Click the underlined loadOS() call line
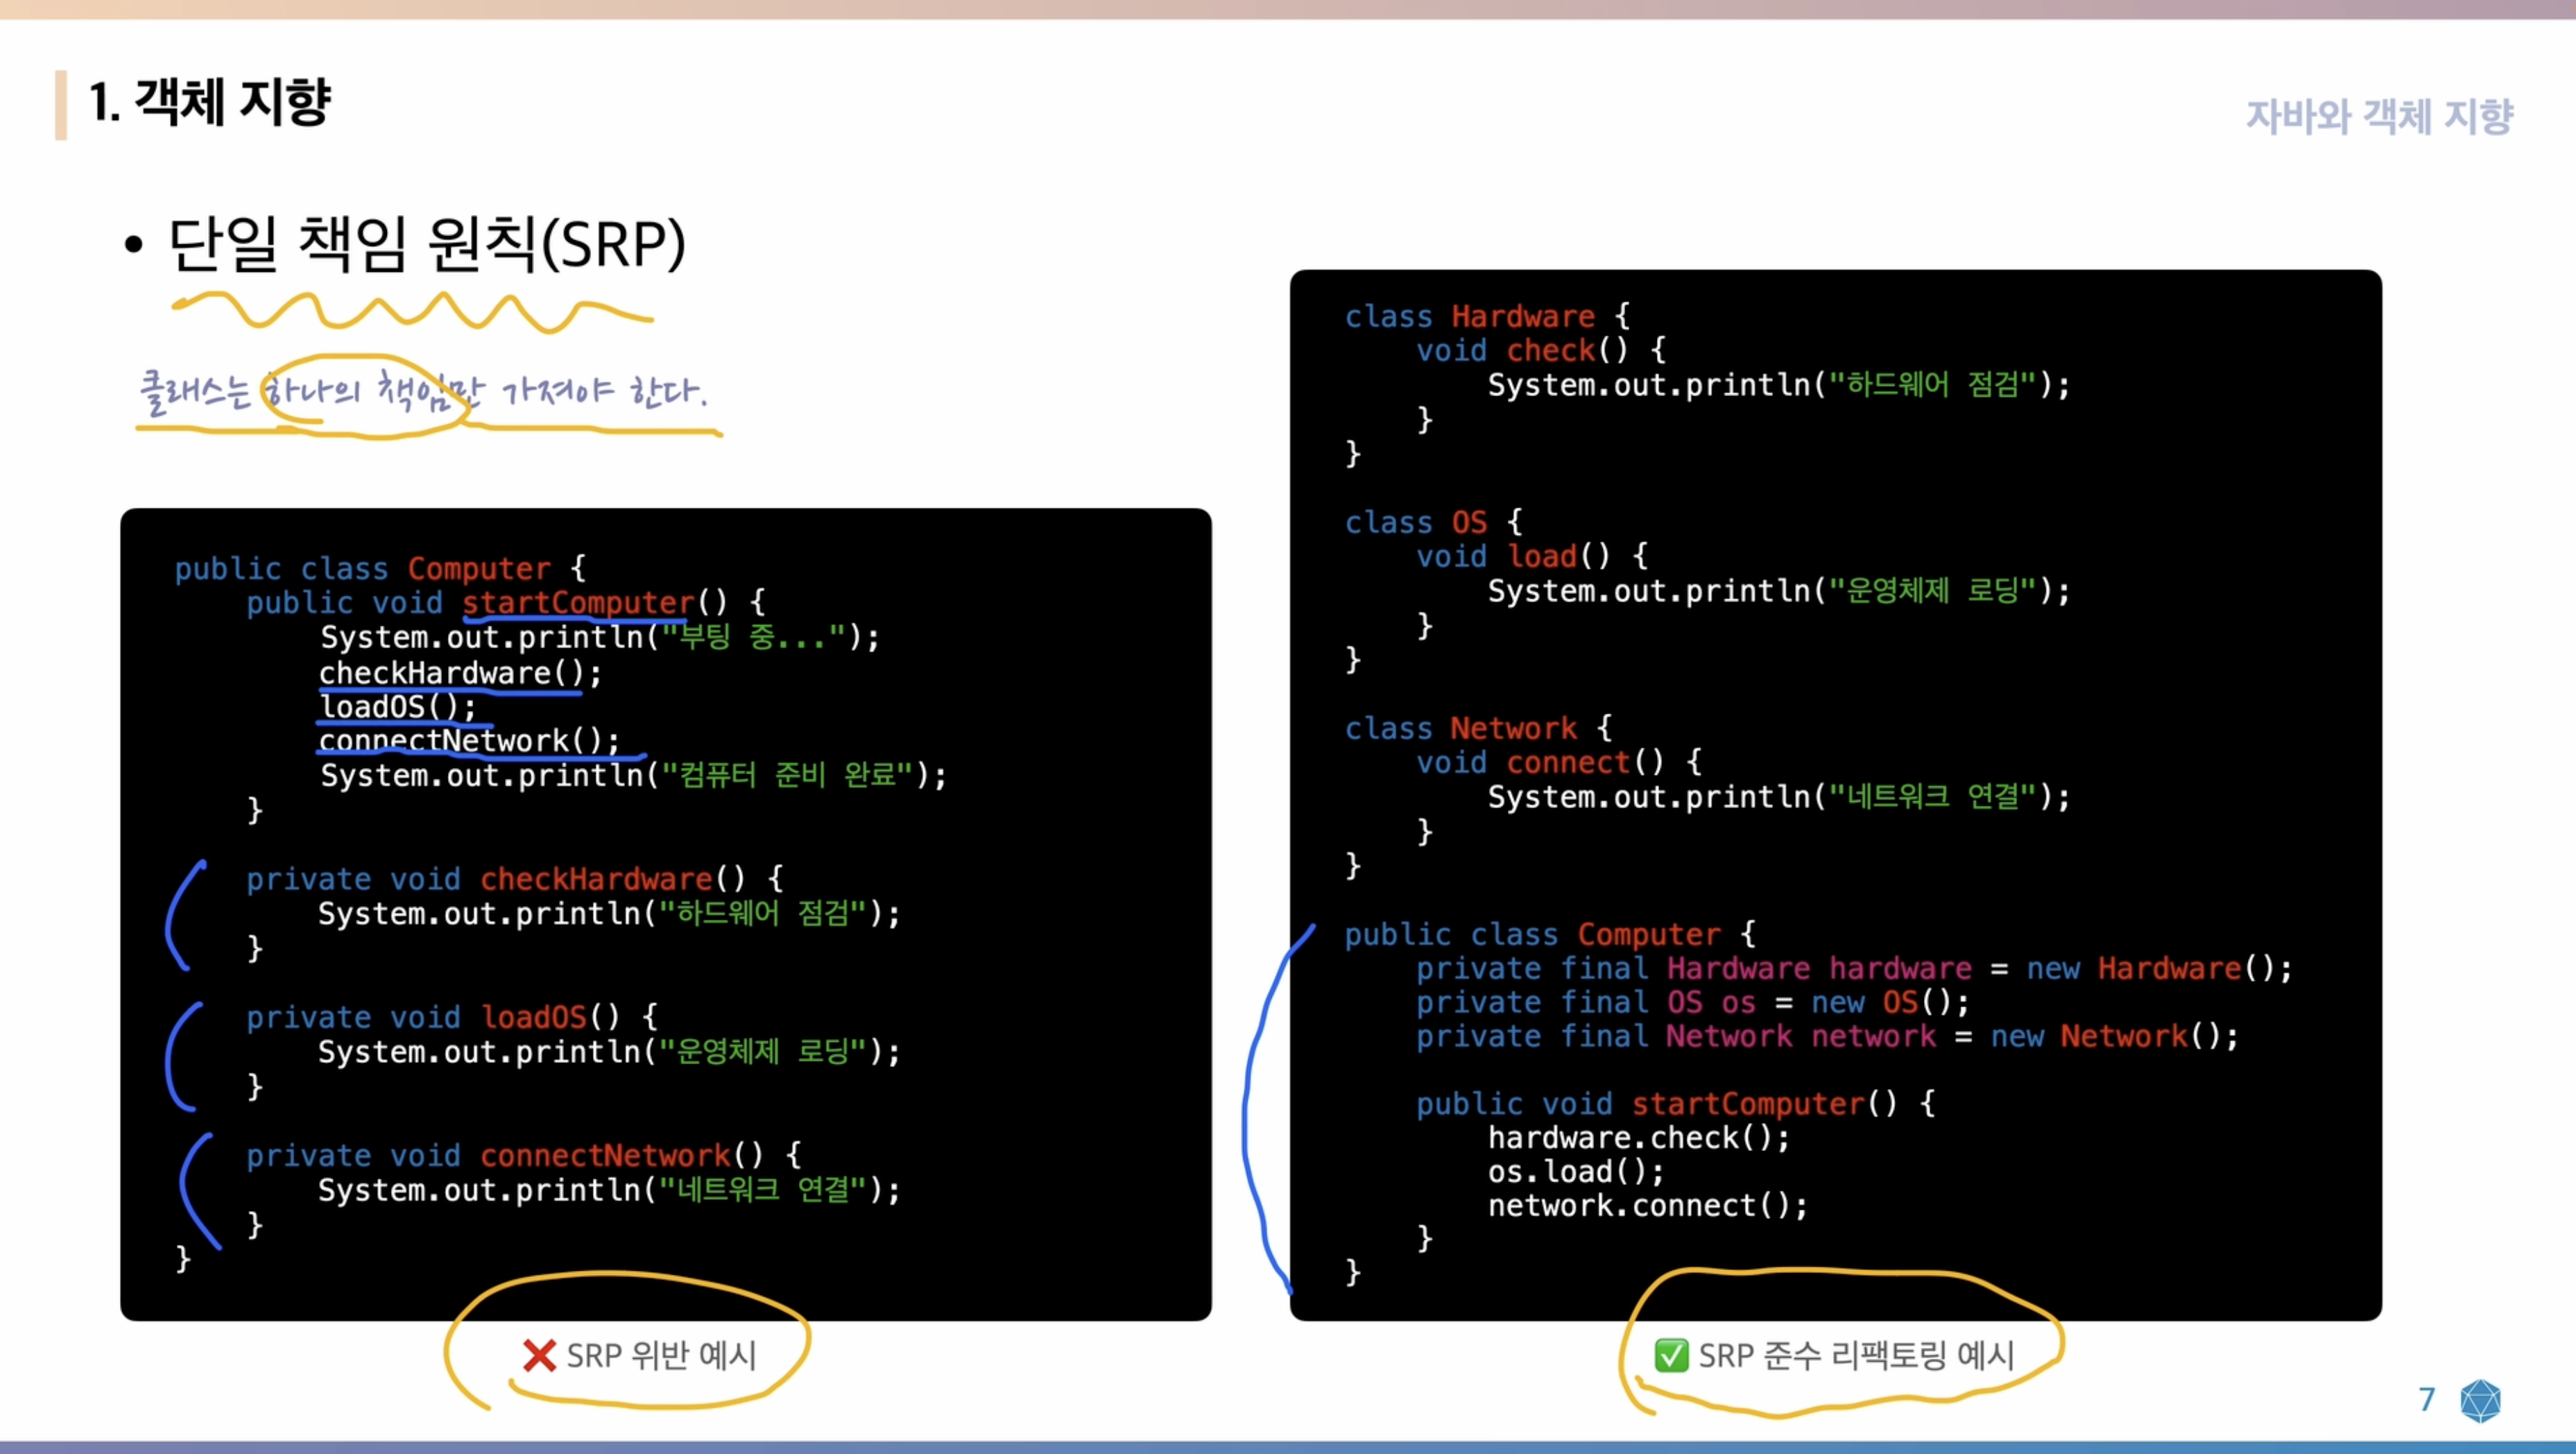 [397, 707]
